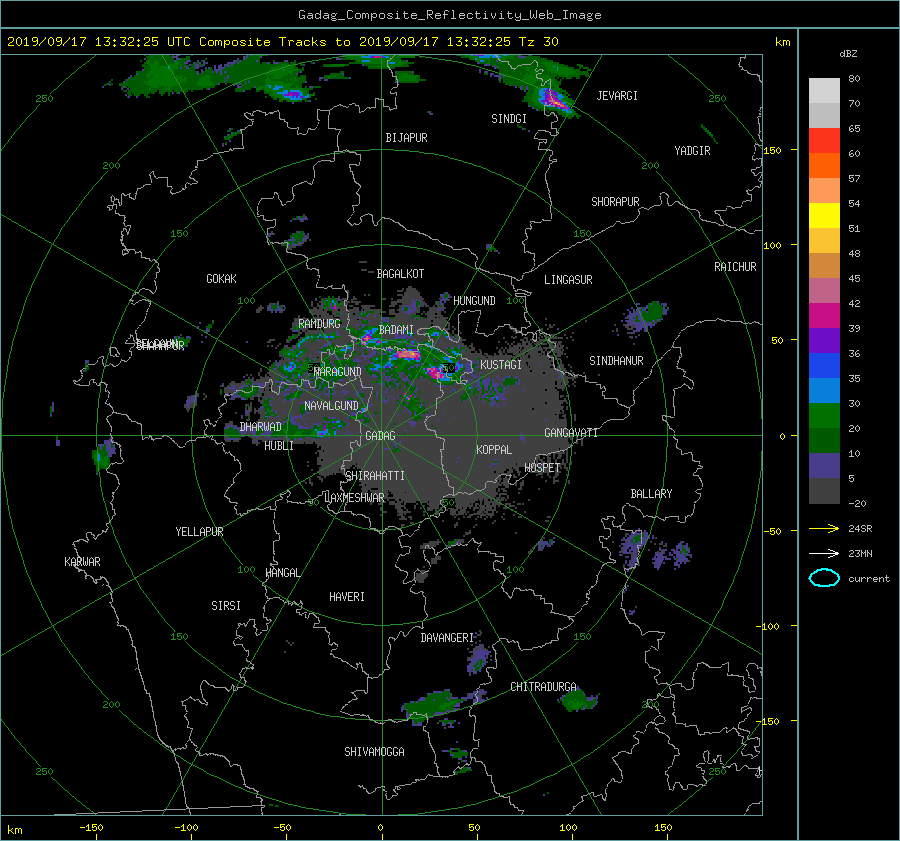Click the KOPPAL label
Image resolution: width=900 pixels, height=841 pixels.
[x=494, y=450]
